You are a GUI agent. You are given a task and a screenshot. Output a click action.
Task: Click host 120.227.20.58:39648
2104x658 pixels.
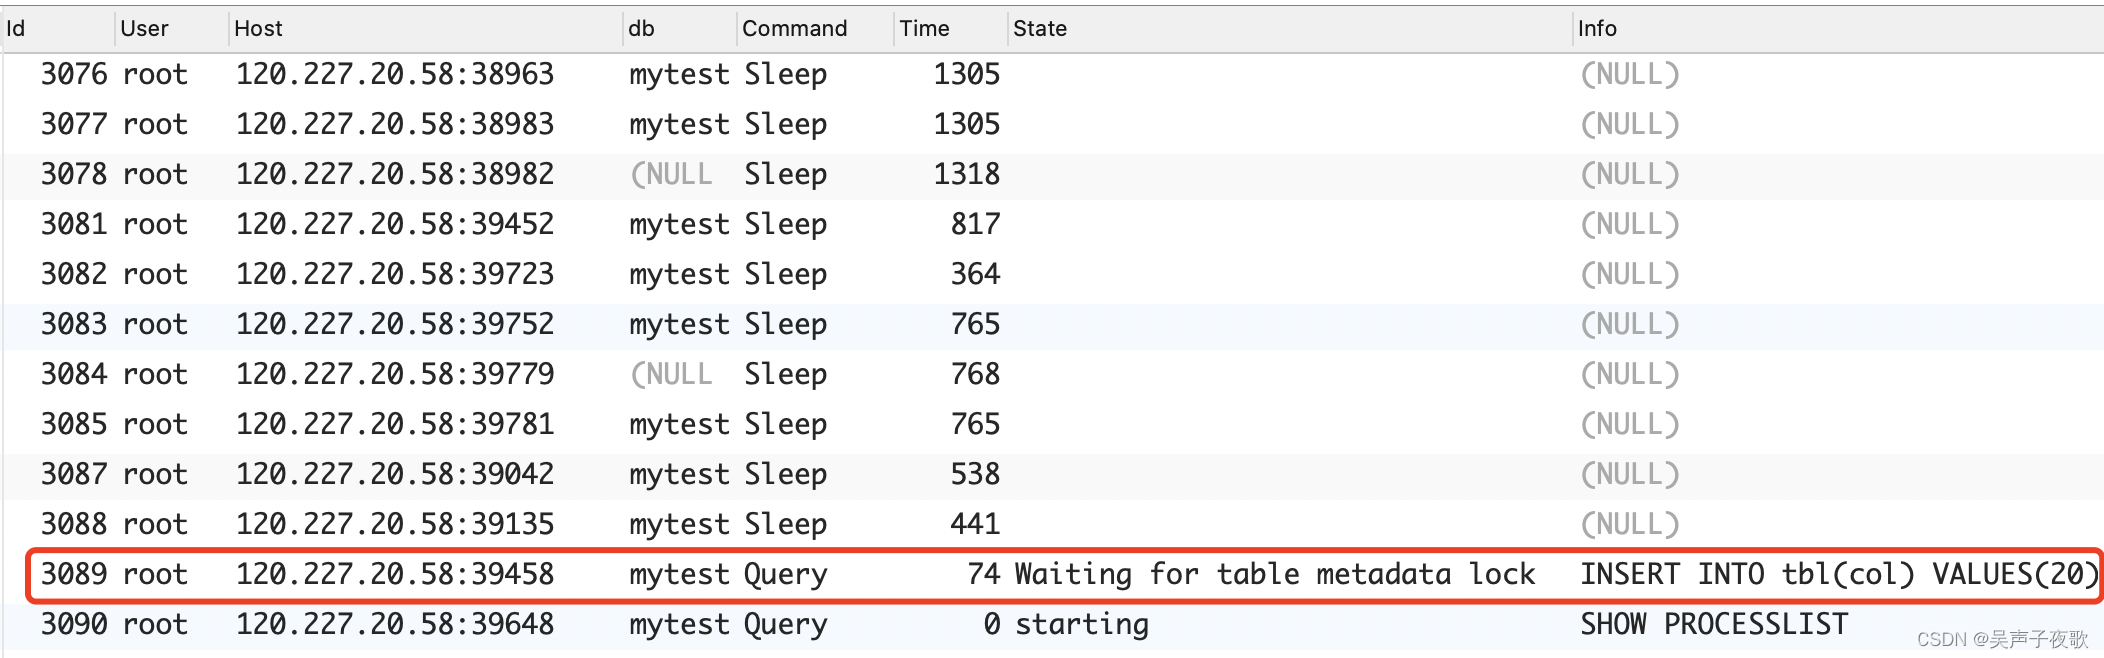coord(395,624)
